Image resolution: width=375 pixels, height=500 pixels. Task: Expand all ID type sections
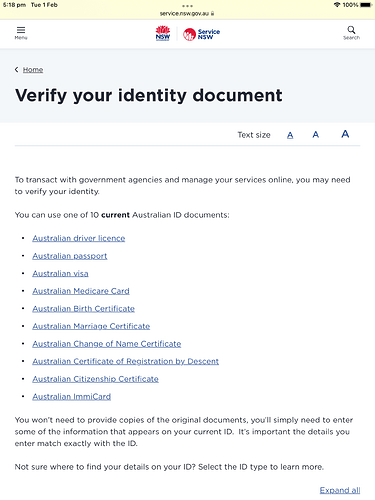click(340, 490)
